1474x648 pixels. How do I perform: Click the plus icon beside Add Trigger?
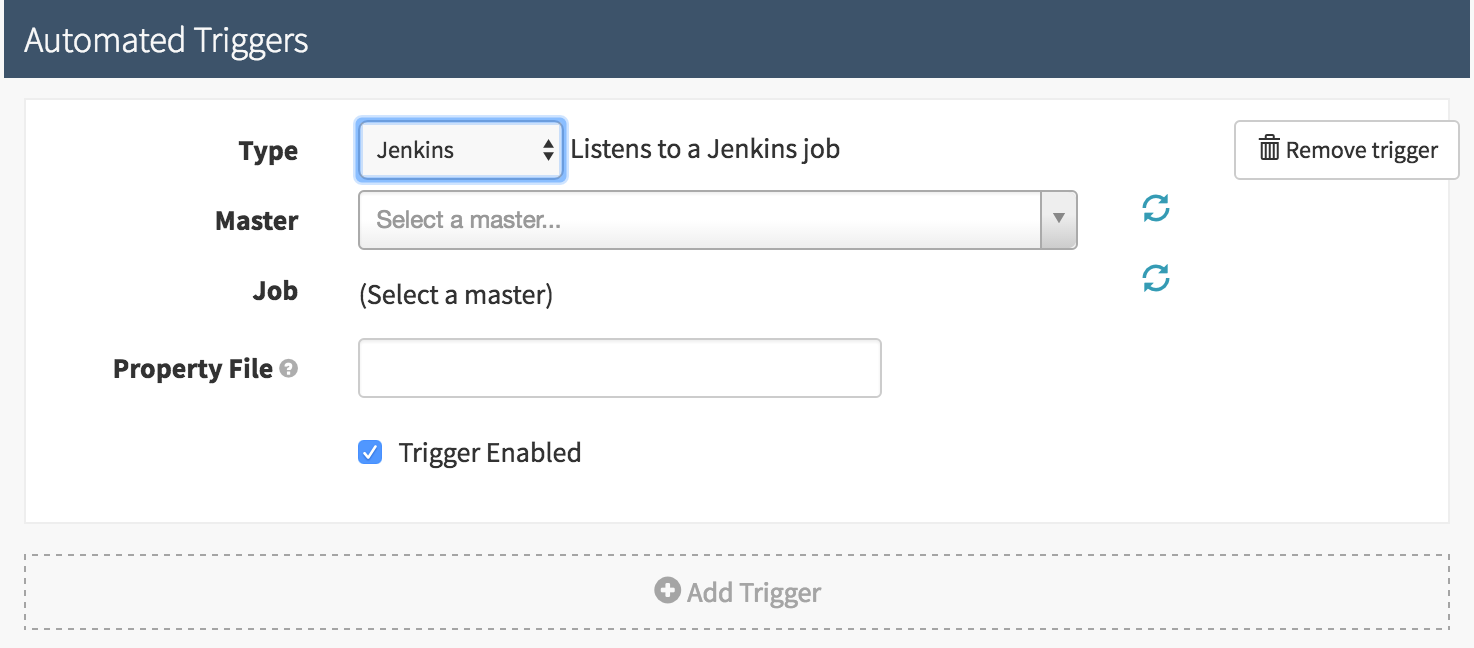[x=667, y=591]
